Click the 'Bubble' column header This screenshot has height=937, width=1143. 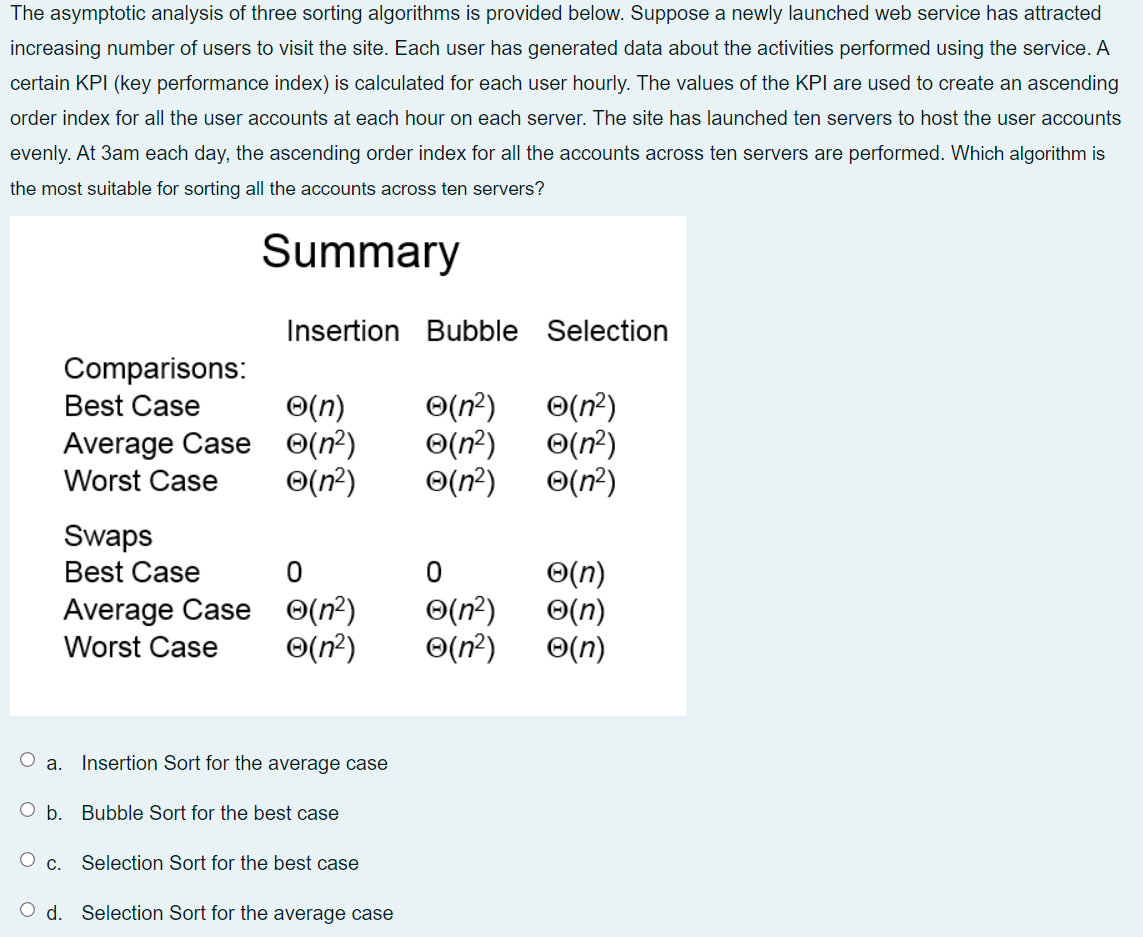coord(471,331)
